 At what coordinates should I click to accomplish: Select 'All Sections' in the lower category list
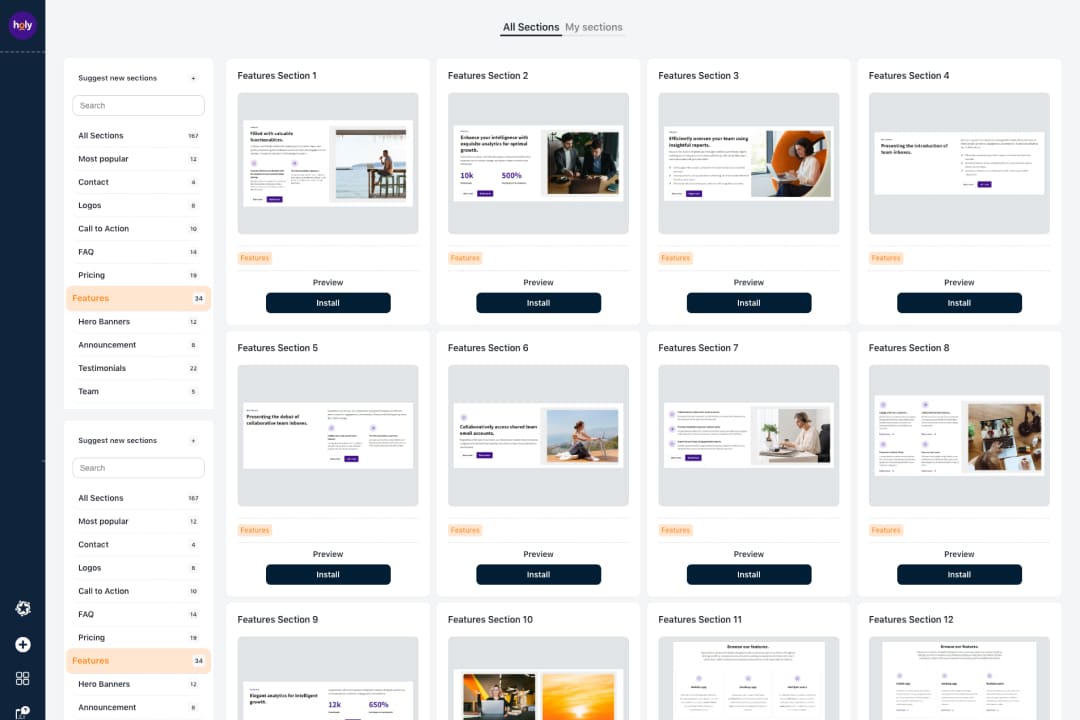click(138, 498)
